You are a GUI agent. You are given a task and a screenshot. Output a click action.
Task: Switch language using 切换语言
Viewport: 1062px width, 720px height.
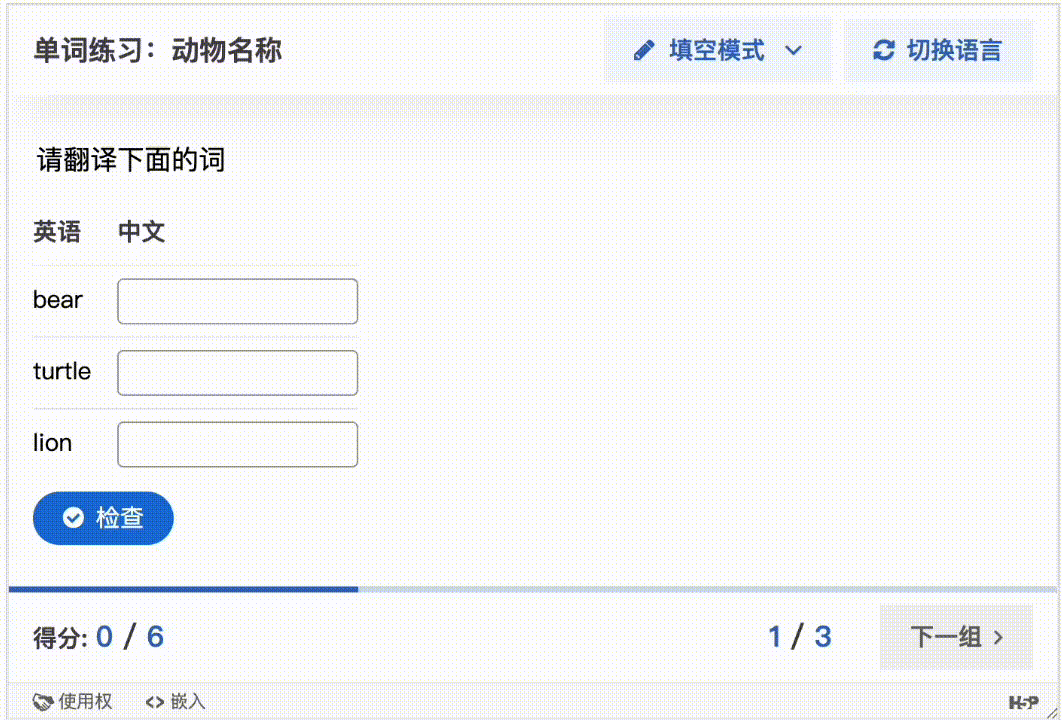pos(938,50)
